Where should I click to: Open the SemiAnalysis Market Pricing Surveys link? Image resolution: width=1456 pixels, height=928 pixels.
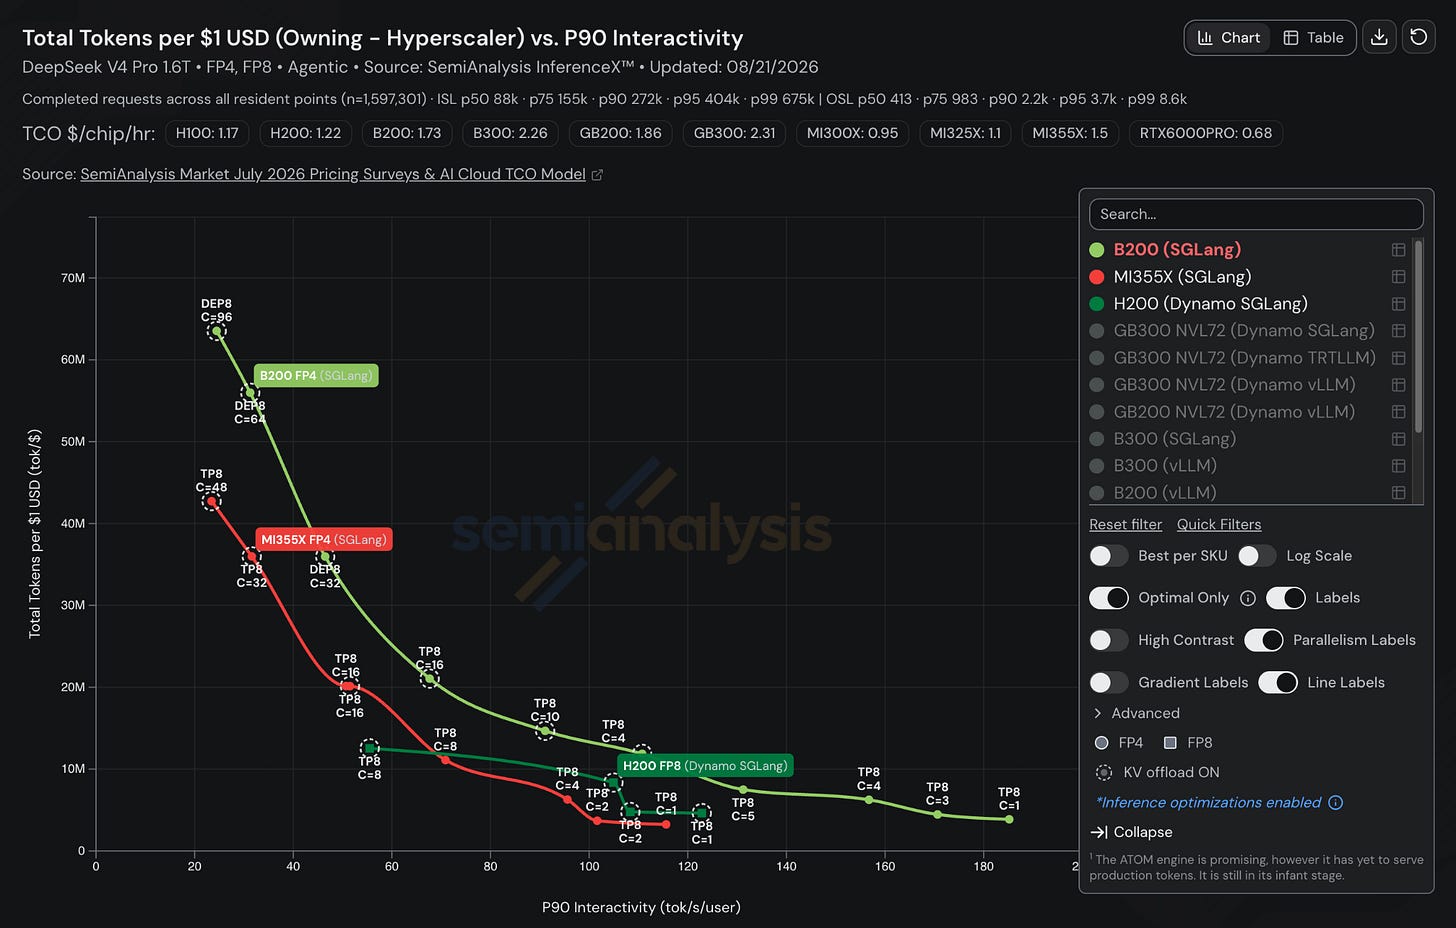click(333, 174)
